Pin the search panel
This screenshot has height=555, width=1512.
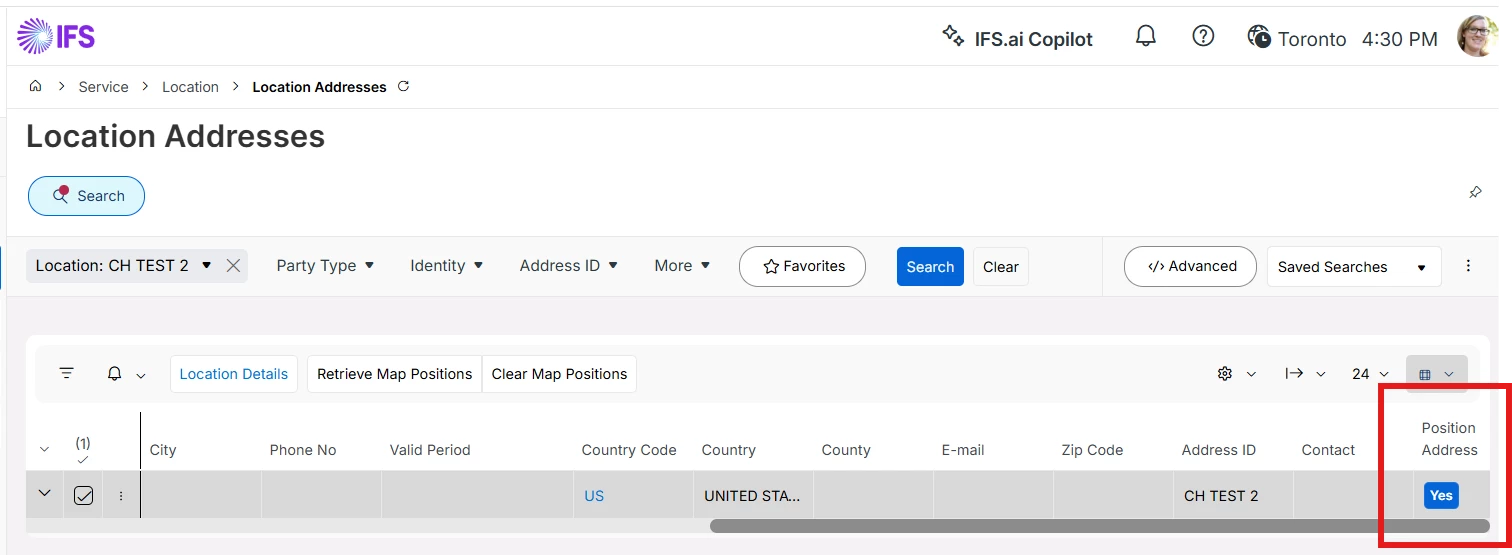click(1475, 193)
